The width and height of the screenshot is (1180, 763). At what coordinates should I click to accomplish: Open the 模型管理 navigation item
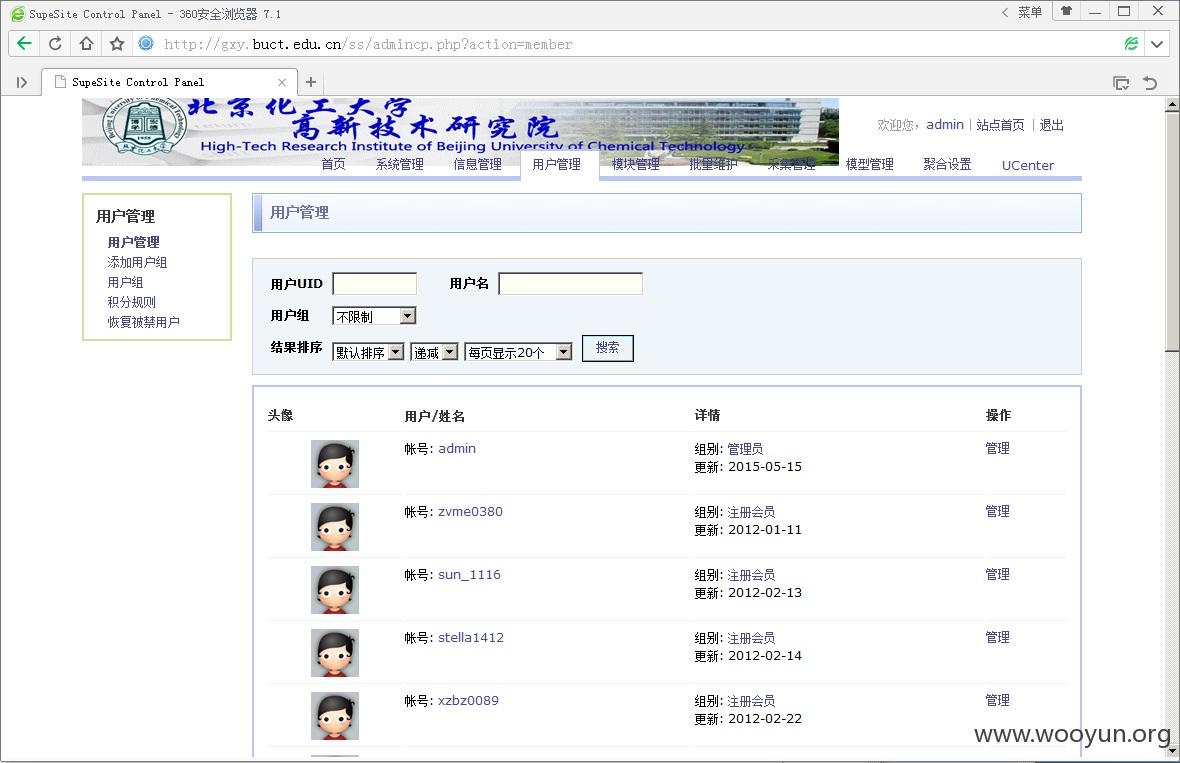coord(869,164)
